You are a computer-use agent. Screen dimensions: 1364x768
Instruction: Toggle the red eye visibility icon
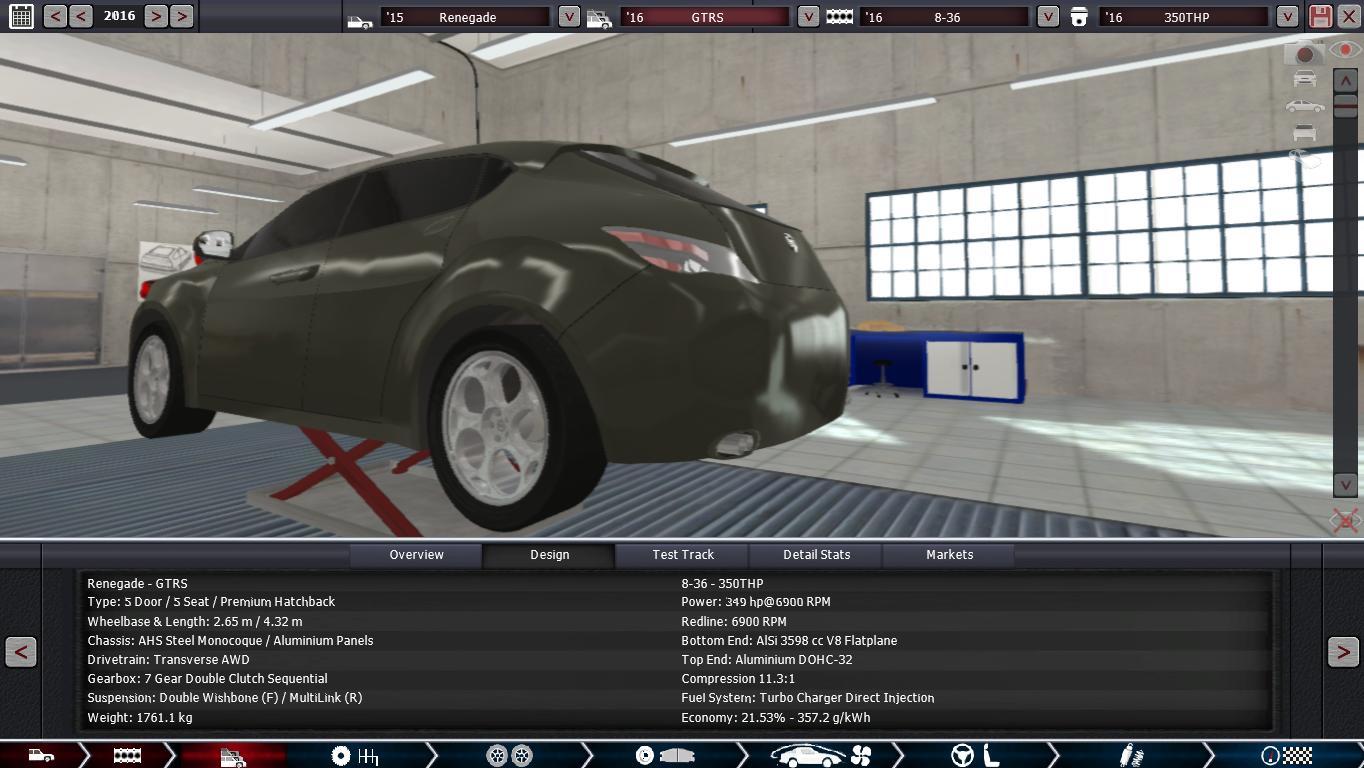pyautogui.click(x=1346, y=50)
